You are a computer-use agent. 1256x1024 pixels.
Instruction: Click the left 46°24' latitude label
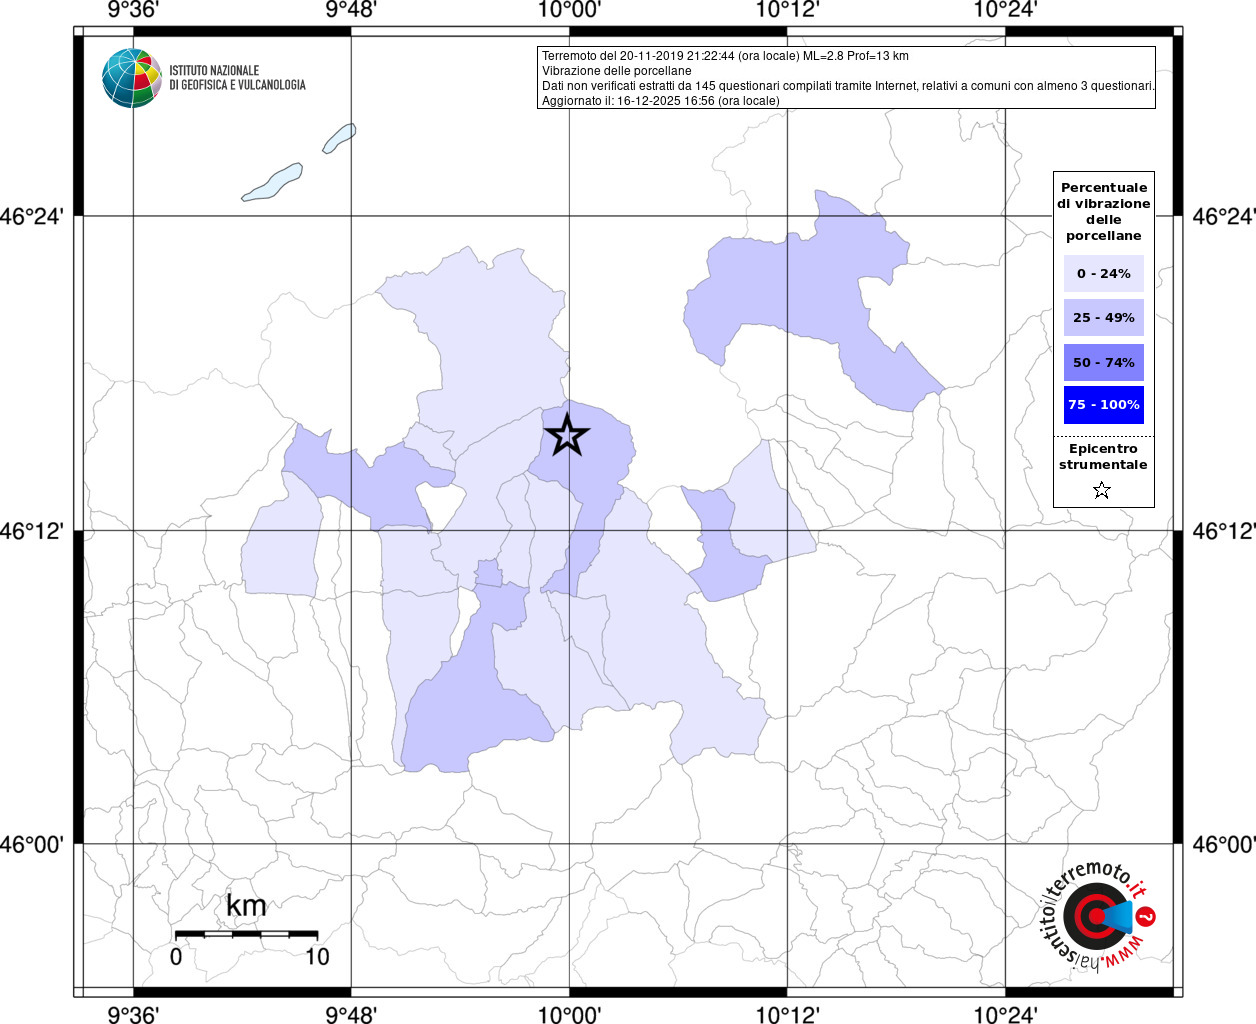coord(31,216)
